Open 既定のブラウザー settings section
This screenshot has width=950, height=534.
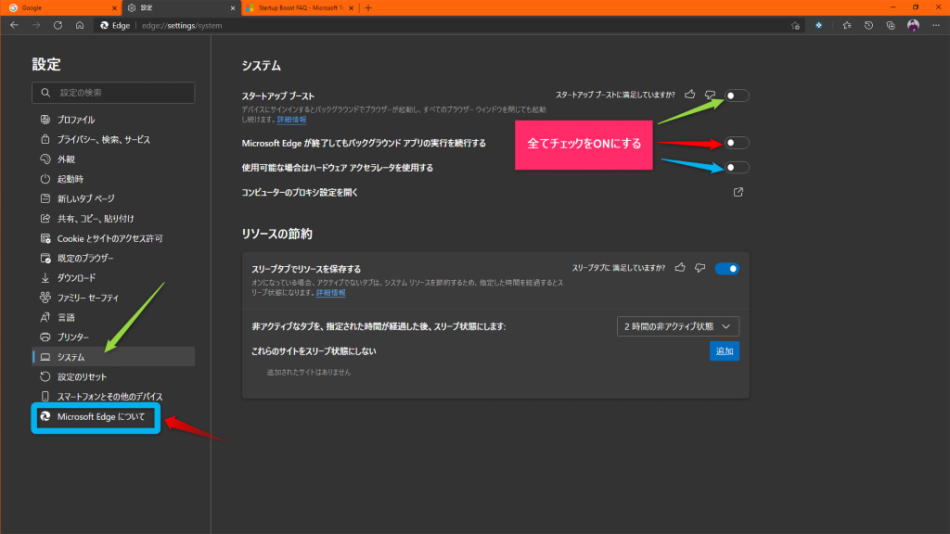[113, 258]
